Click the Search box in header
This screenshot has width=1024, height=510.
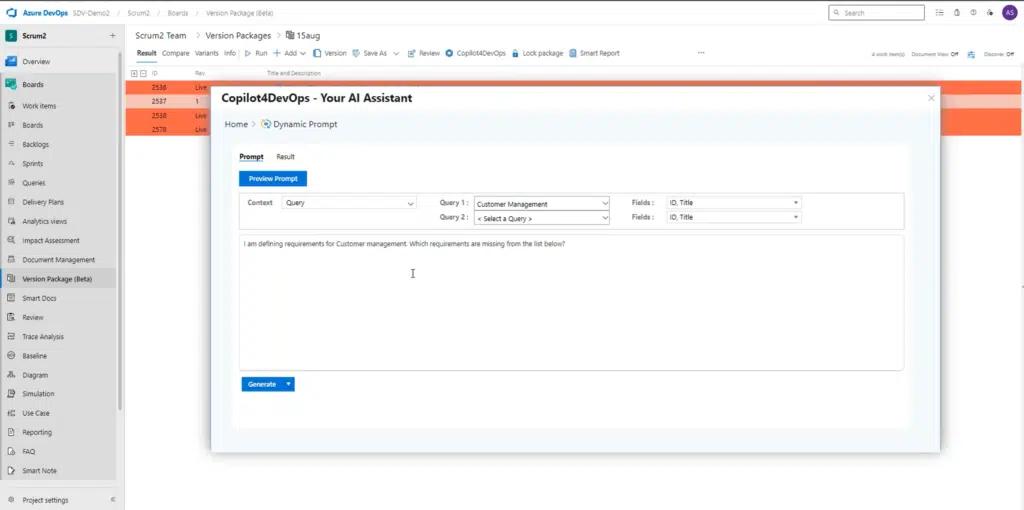click(x=876, y=12)
